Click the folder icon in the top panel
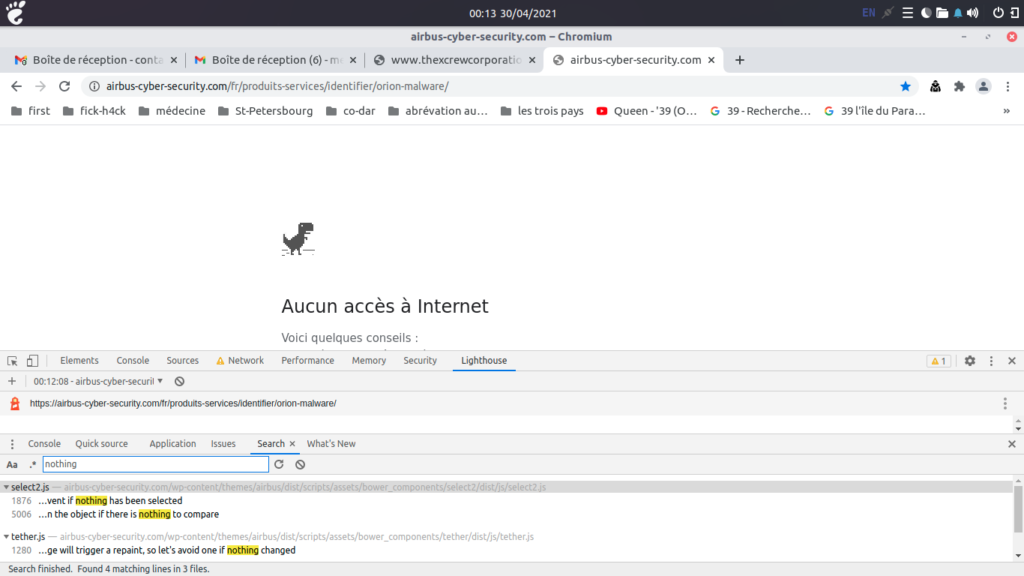This screenshot has width=1024, height=576. point(942,13)
